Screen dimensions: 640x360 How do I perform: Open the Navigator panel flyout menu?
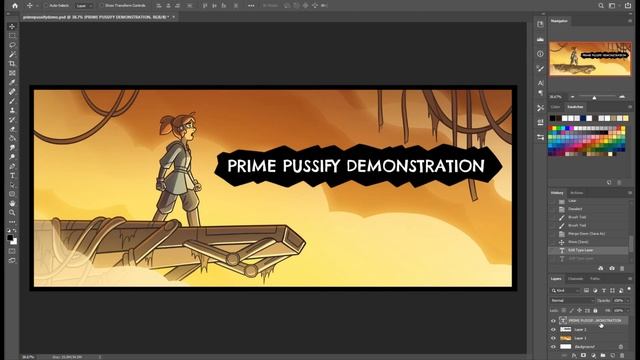[x=630, y=21]
